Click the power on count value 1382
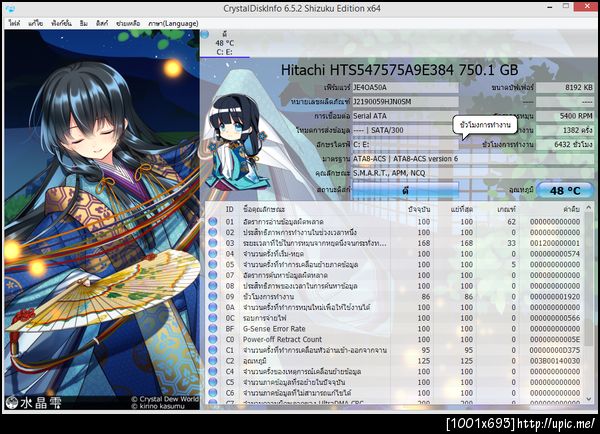 point(565,130)
